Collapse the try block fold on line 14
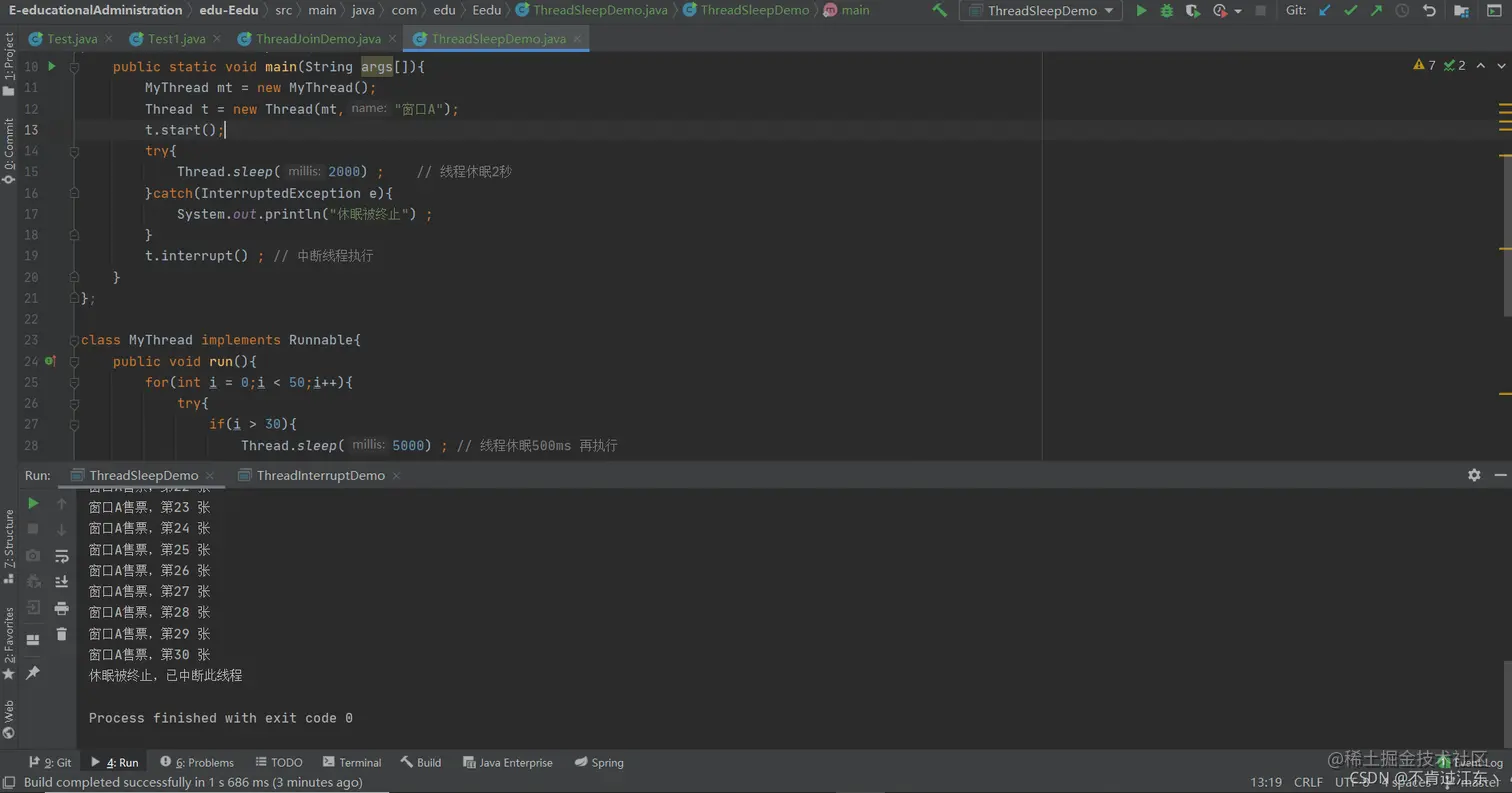This screenshot has height=793, width=1512. (74, 151)
